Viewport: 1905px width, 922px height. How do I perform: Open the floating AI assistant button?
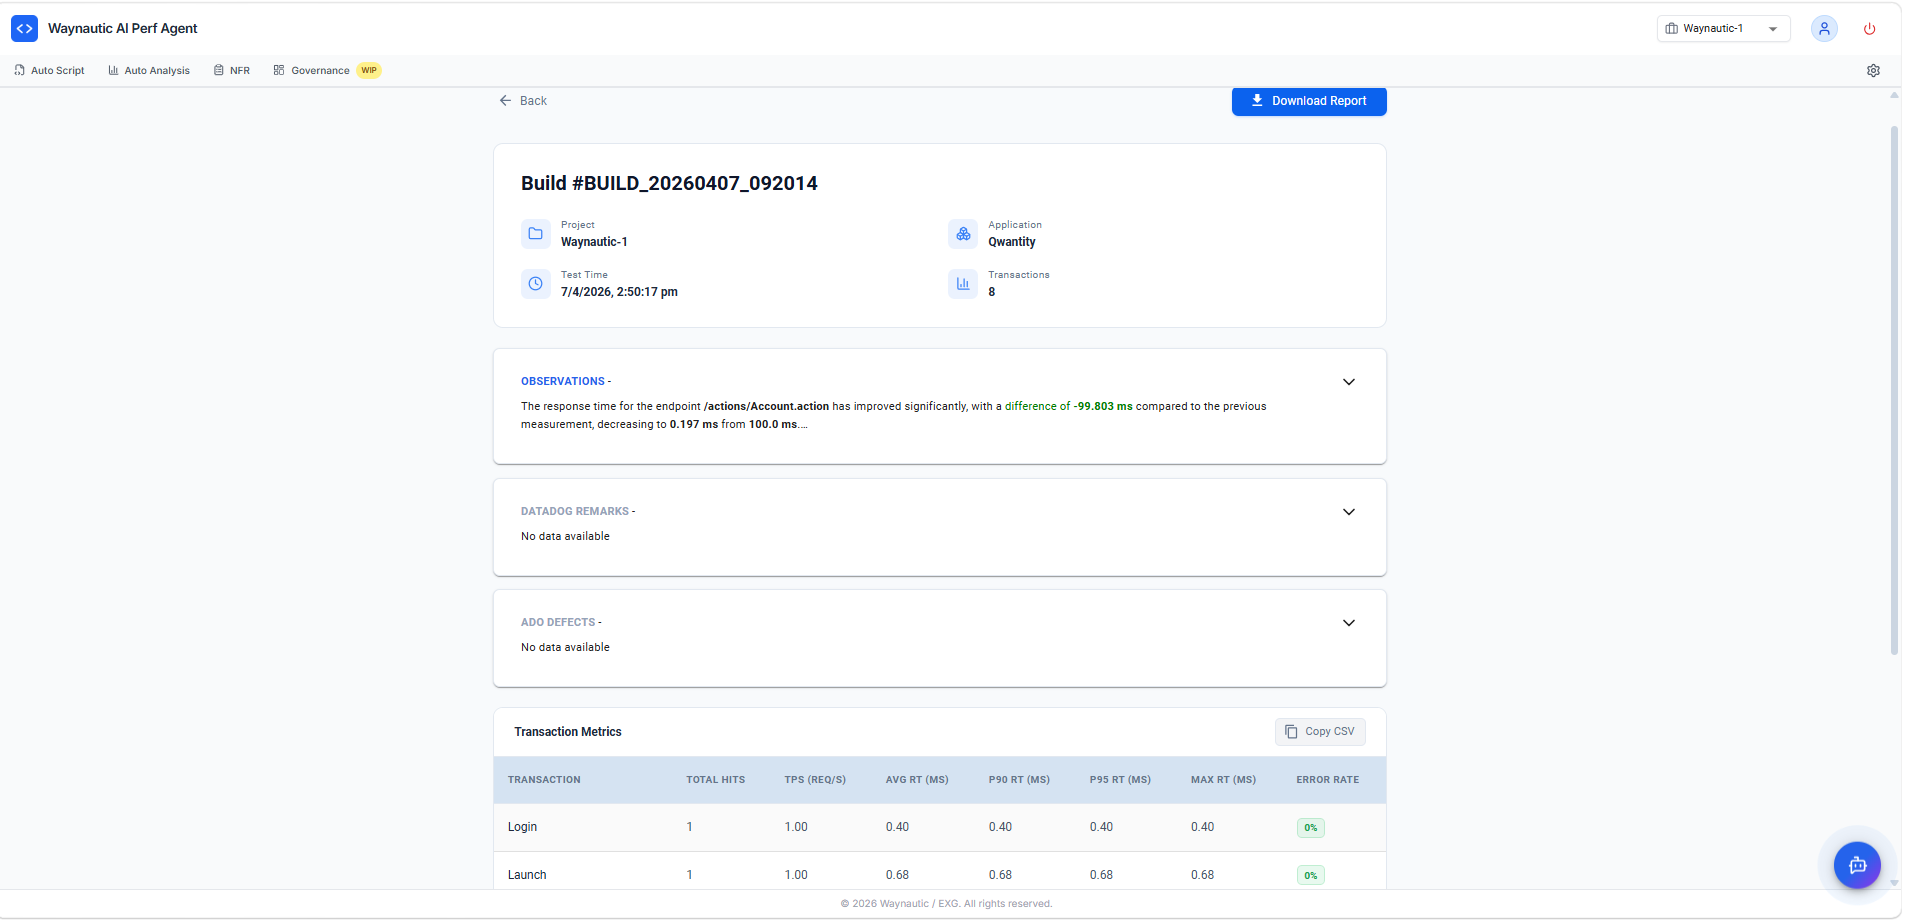[x=1857, y=865]
